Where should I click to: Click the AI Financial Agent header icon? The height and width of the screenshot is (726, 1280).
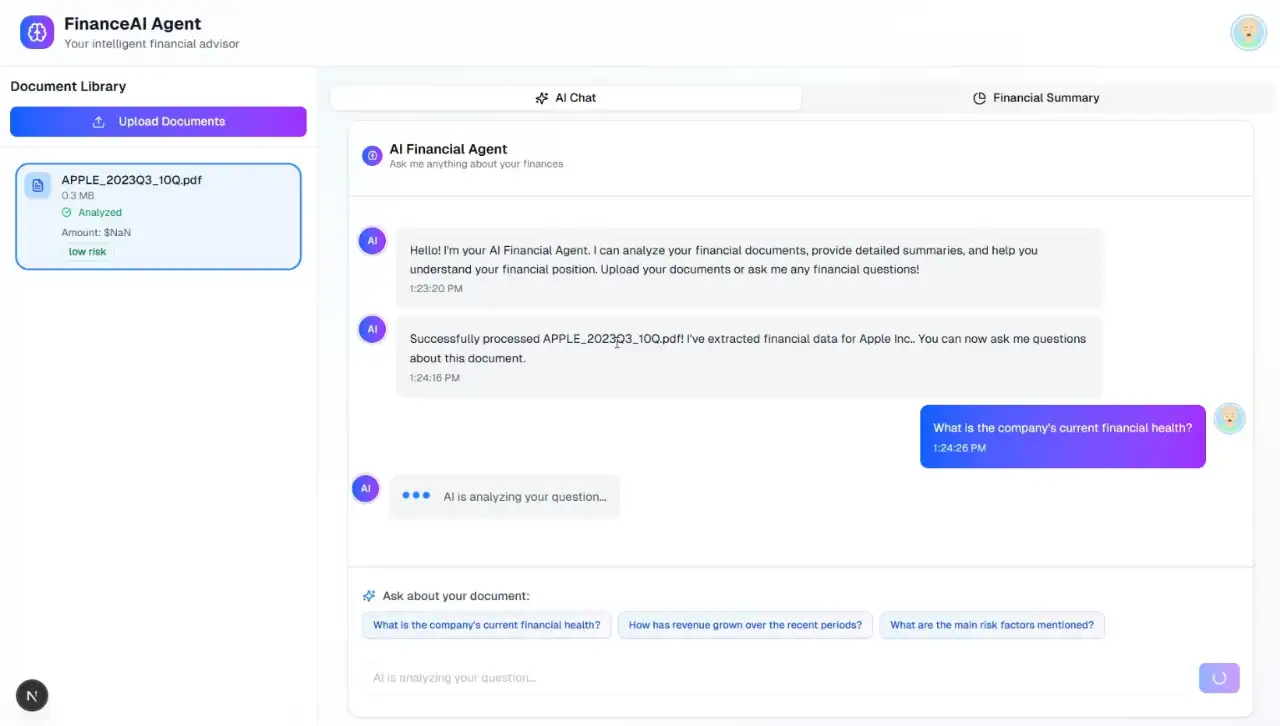click(x=372, y=155)
